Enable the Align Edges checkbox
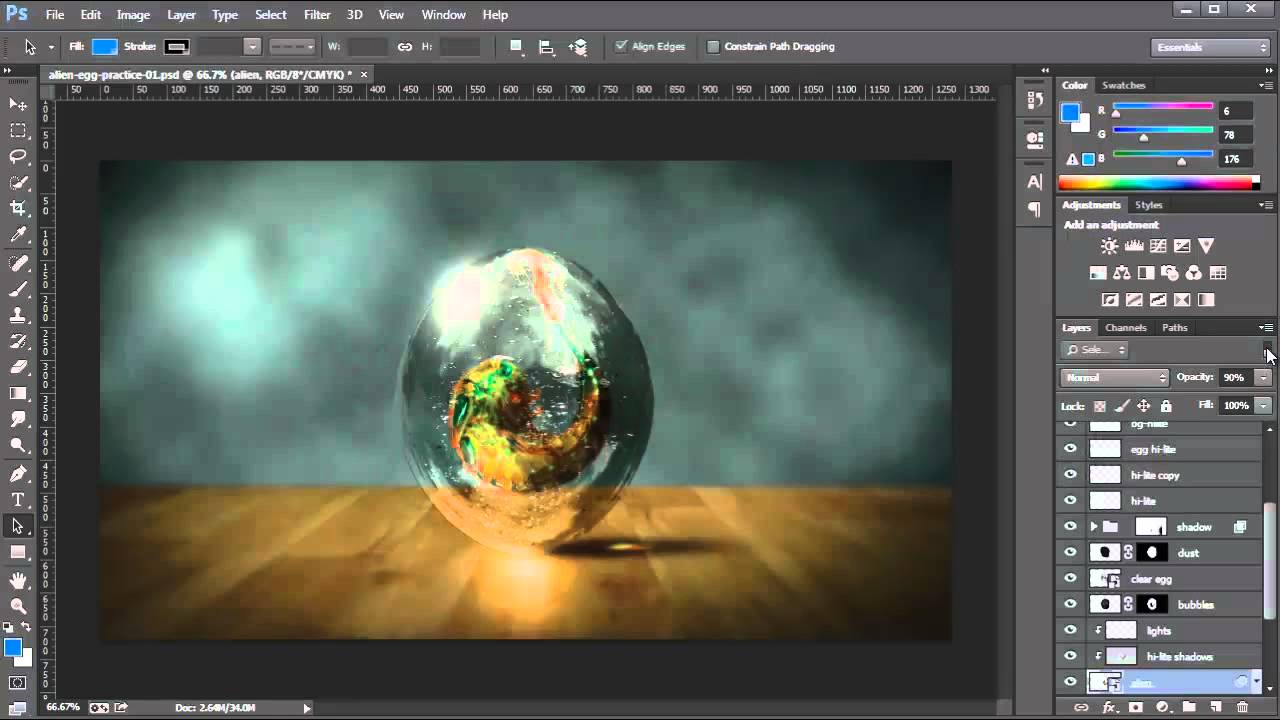This screenshot has height=720, width=1280. click(620, 46)
